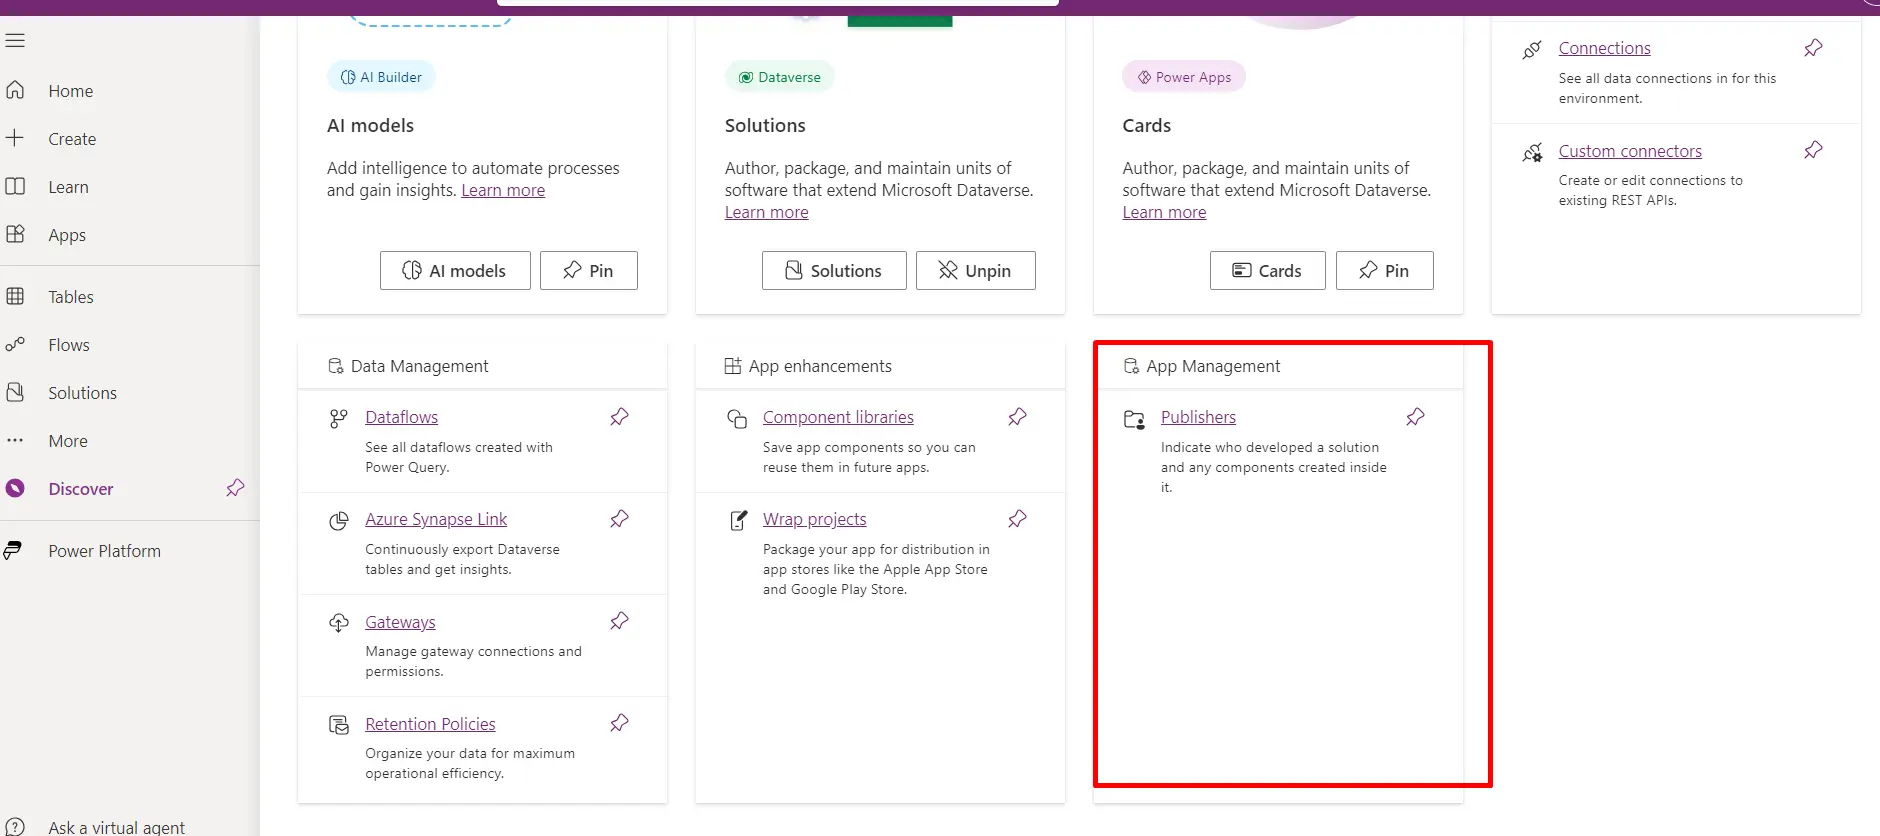This screenshot has height=836, width=1880.
Task: Pin Dataflows using its pin icon
Action: [x=619, y=417]
